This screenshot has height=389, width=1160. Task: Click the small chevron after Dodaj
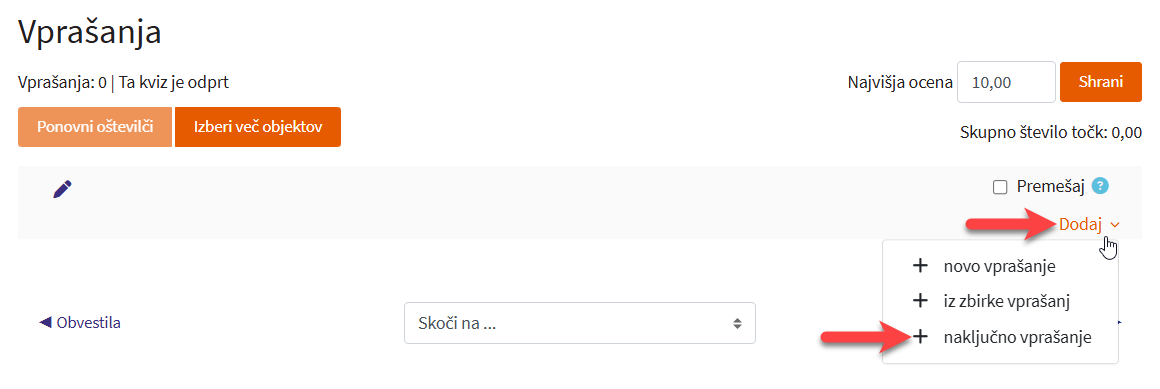1115,225
